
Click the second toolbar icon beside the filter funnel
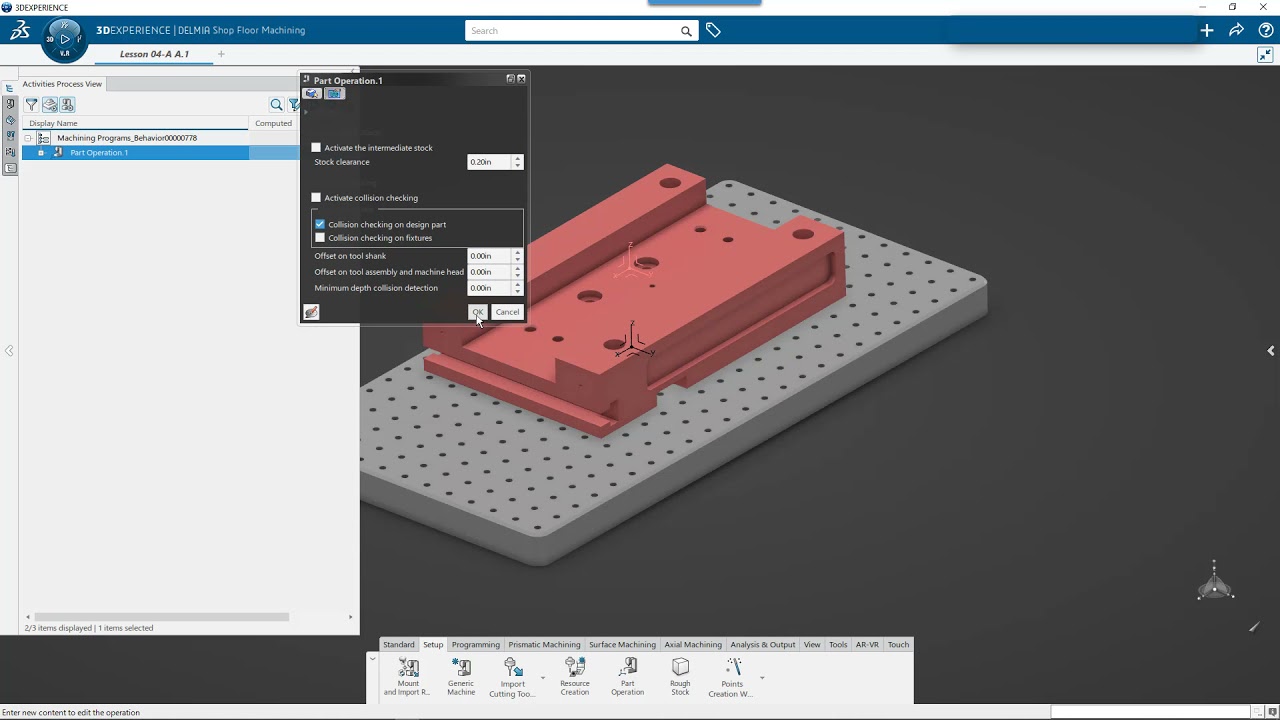click(x=50, y=104)
